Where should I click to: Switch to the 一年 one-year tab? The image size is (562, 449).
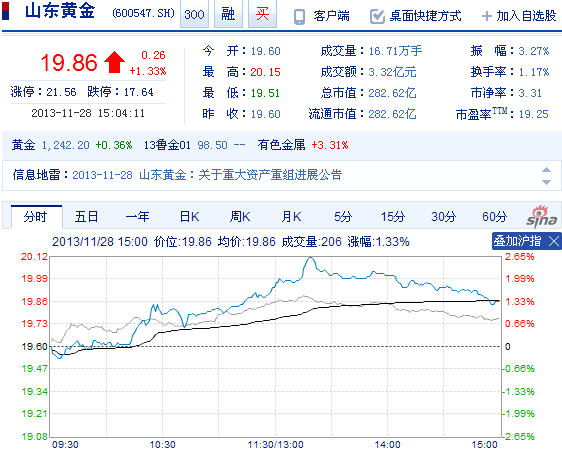(137, 217)
